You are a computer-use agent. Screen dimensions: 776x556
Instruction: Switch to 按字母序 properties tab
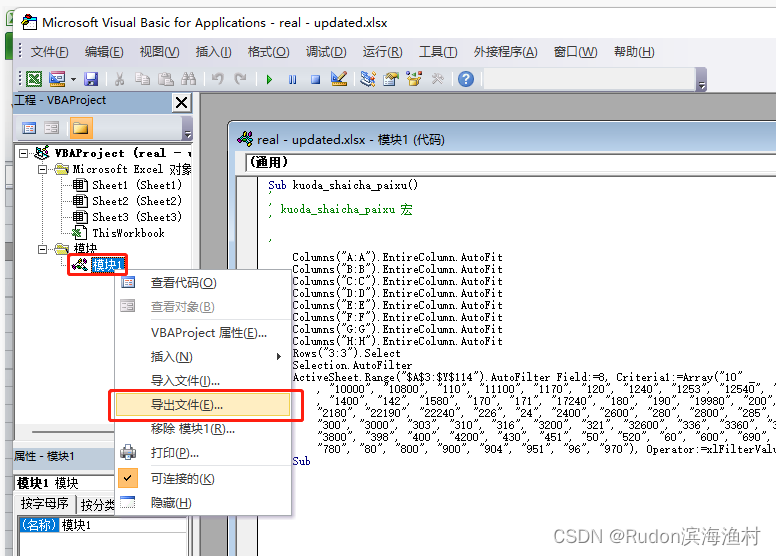tap(45, 504)
